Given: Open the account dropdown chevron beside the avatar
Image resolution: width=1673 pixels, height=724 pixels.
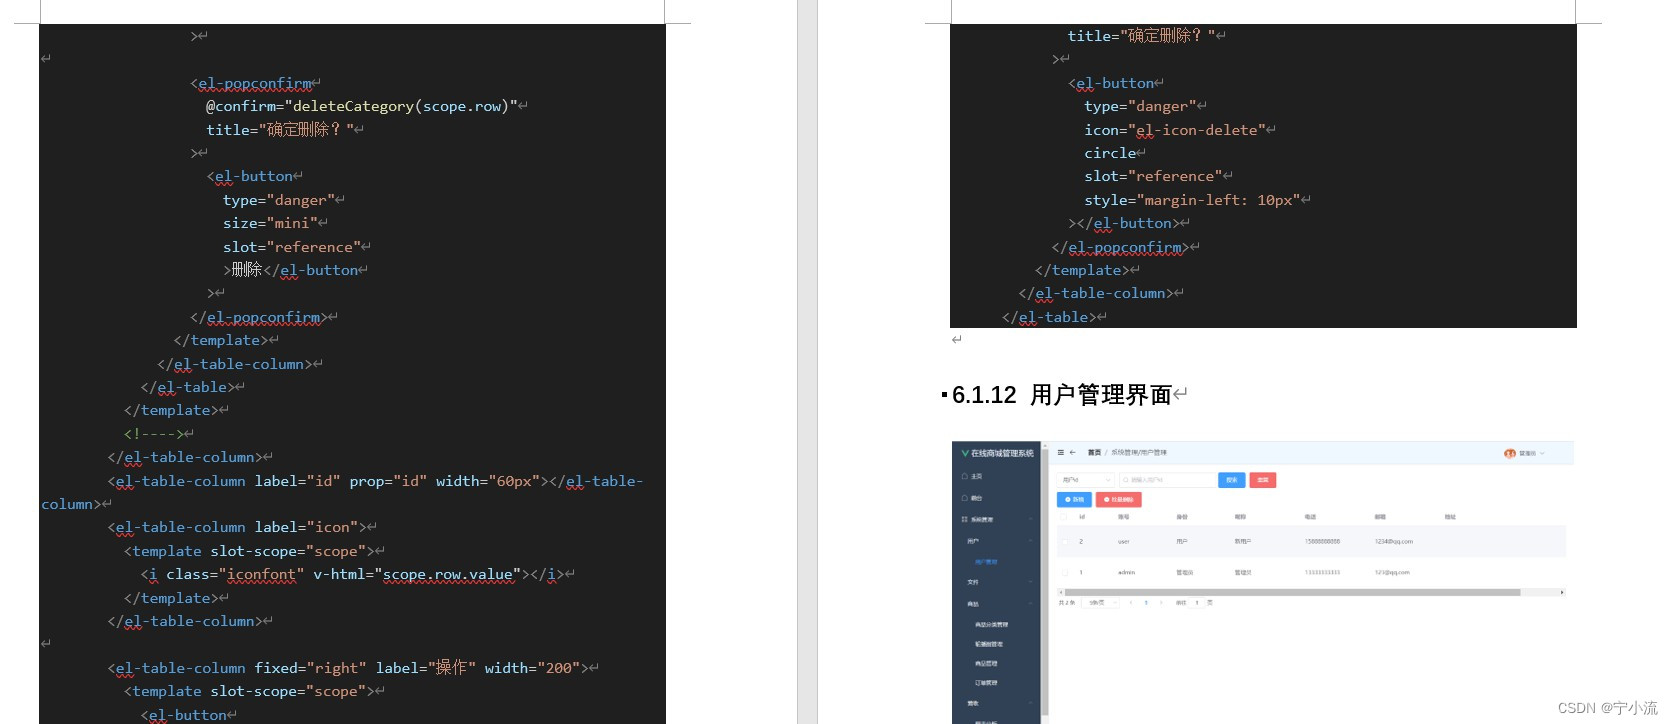Looking at the screenshot, I should (1542, 453).
